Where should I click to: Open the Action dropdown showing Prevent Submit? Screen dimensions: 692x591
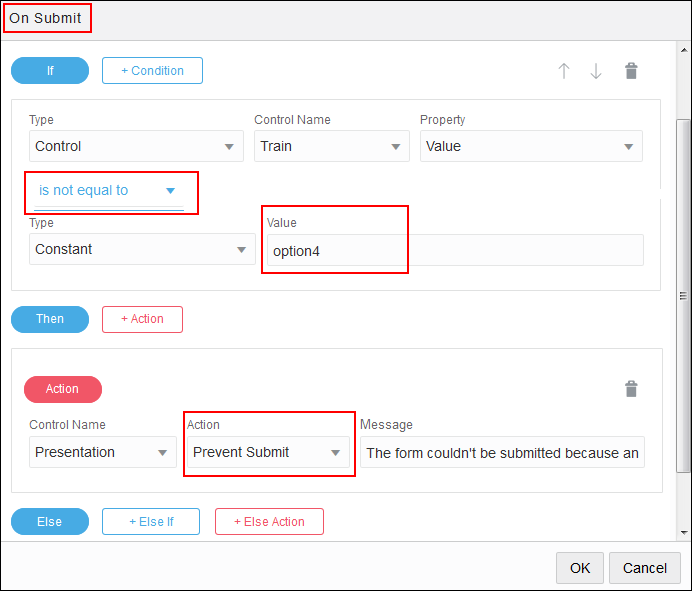(x=268, y=452)
